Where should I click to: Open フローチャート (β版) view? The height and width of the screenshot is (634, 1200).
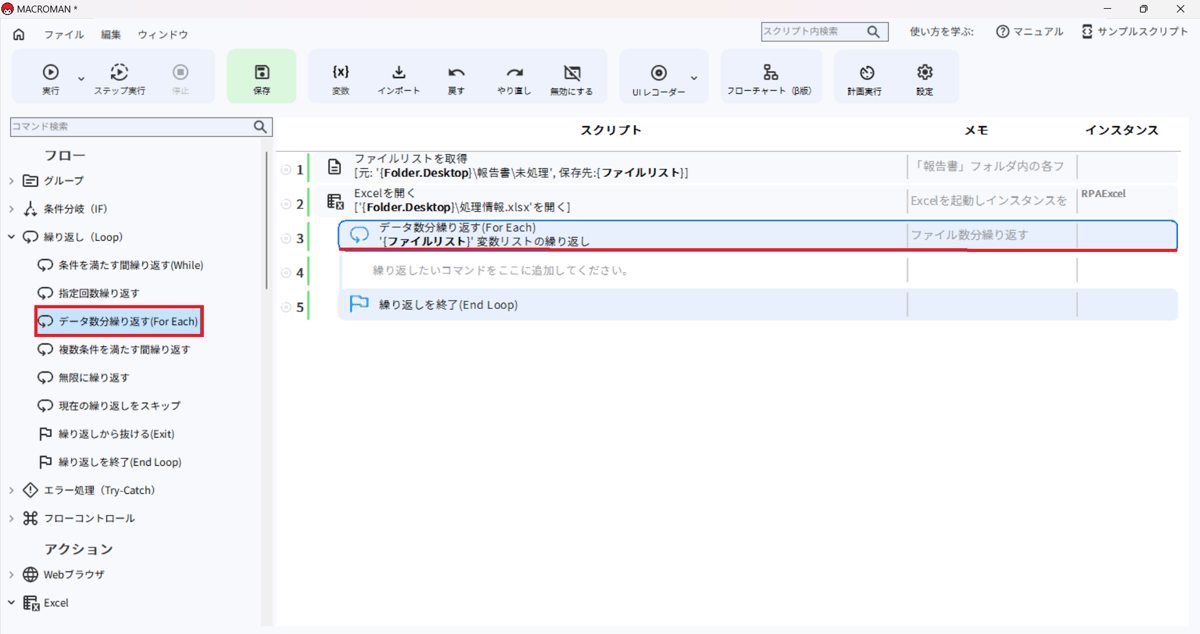point(770,72)
